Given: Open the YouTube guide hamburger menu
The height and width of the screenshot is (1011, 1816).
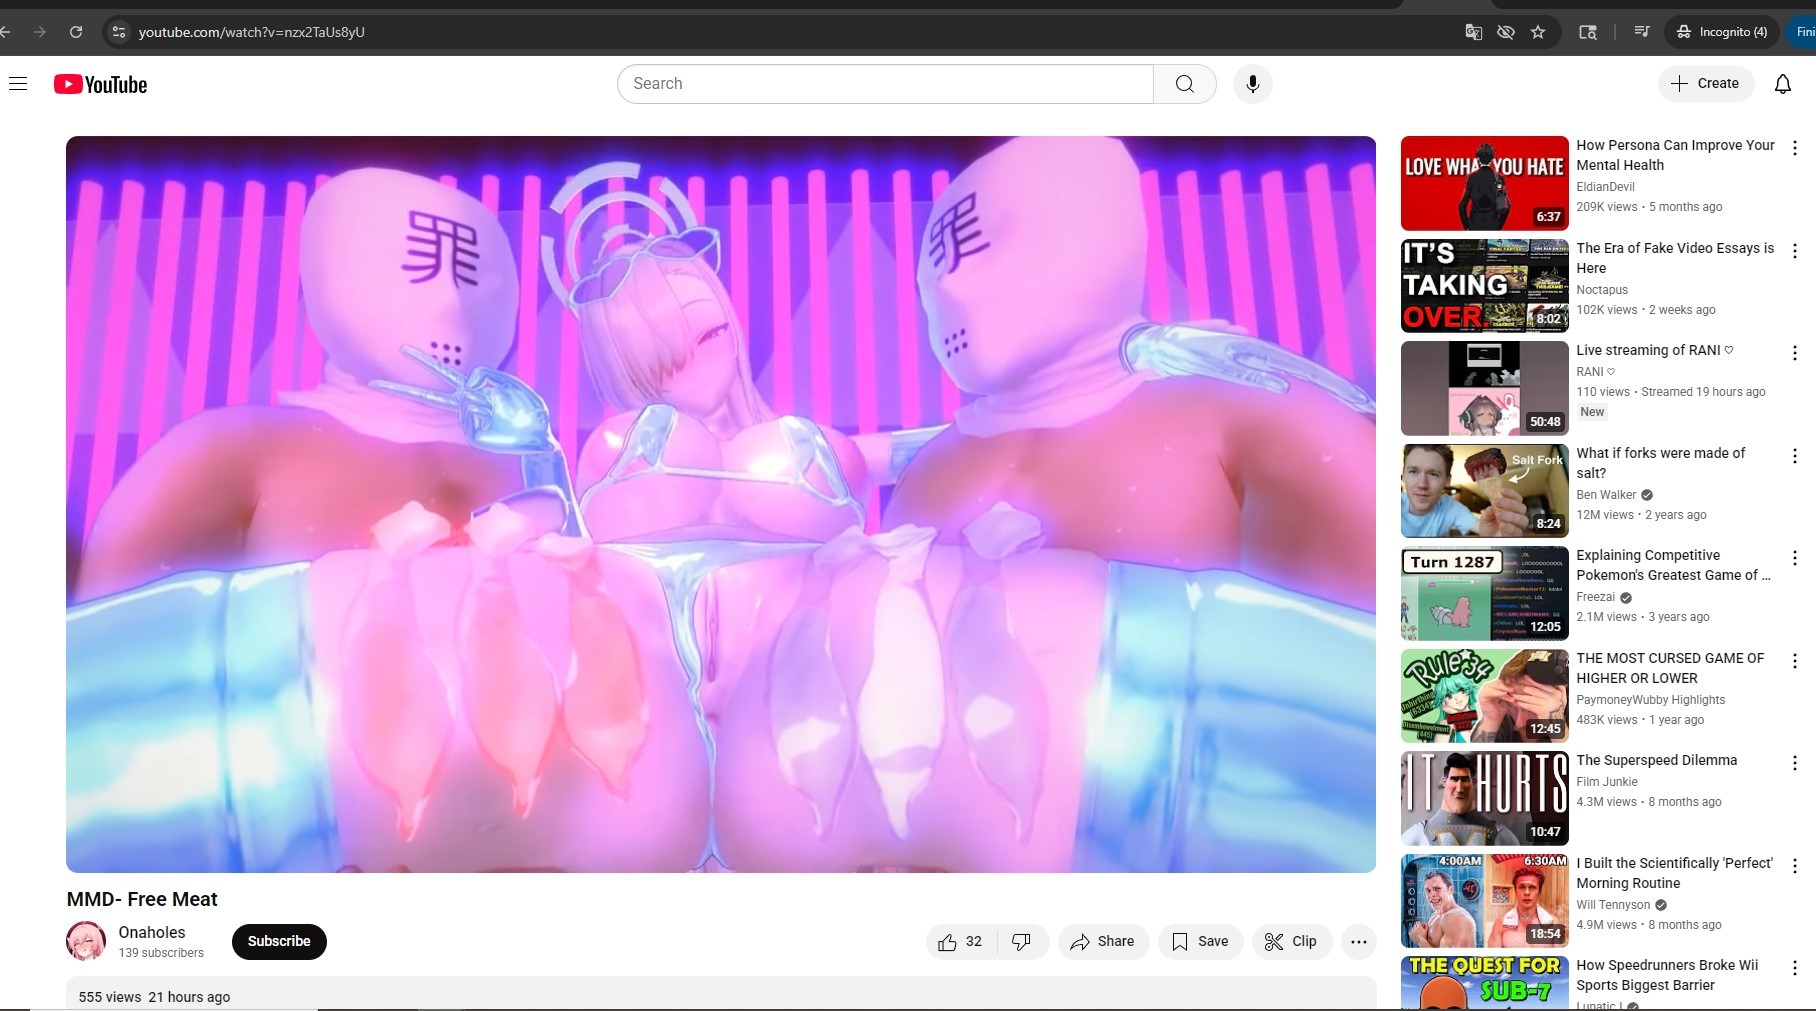Looking at the screenshot, I should 18,84.
